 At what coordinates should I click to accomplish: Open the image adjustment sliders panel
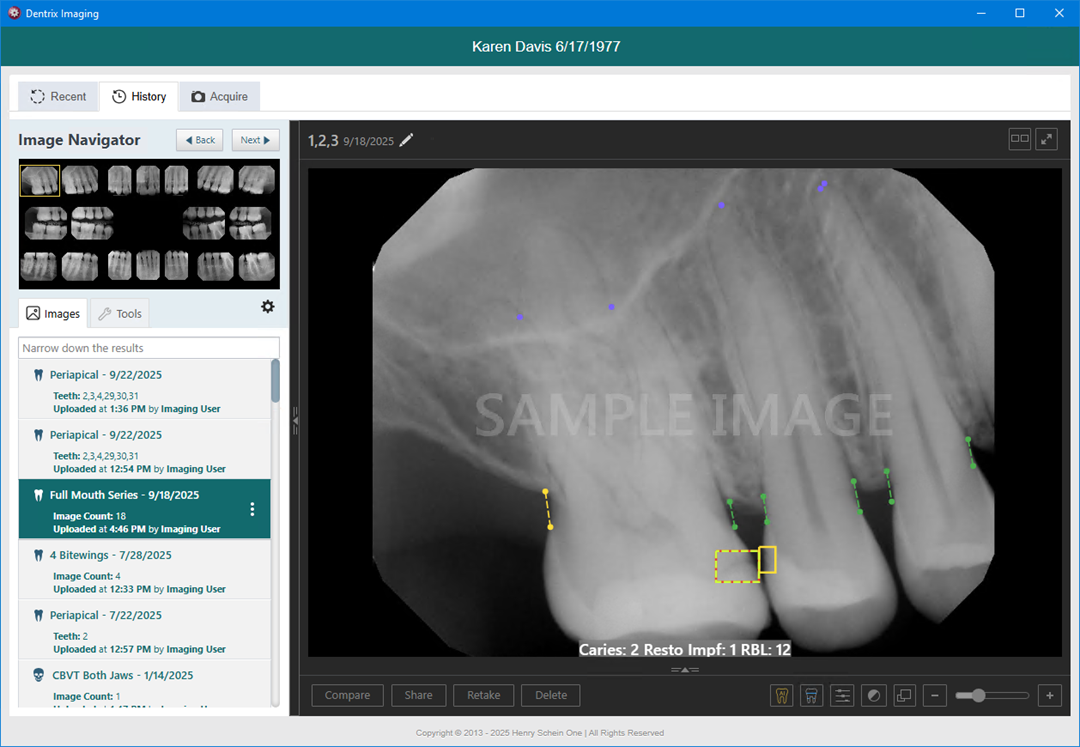click(x=843, y=695)
